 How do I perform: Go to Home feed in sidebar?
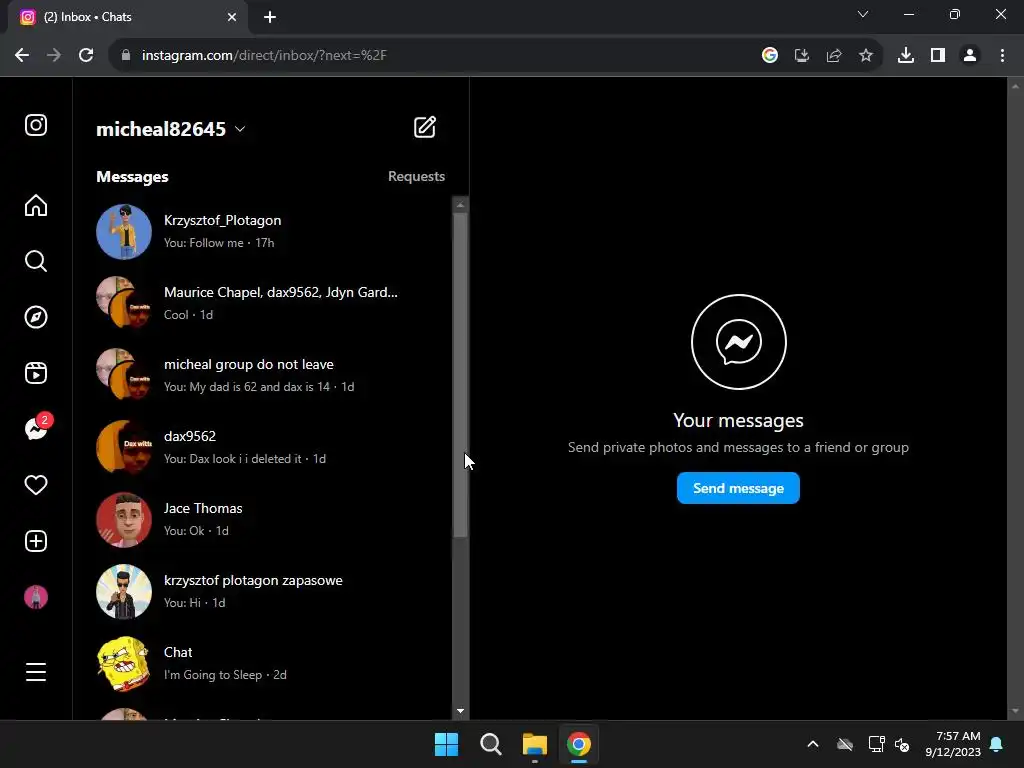(x=36, y=205)
